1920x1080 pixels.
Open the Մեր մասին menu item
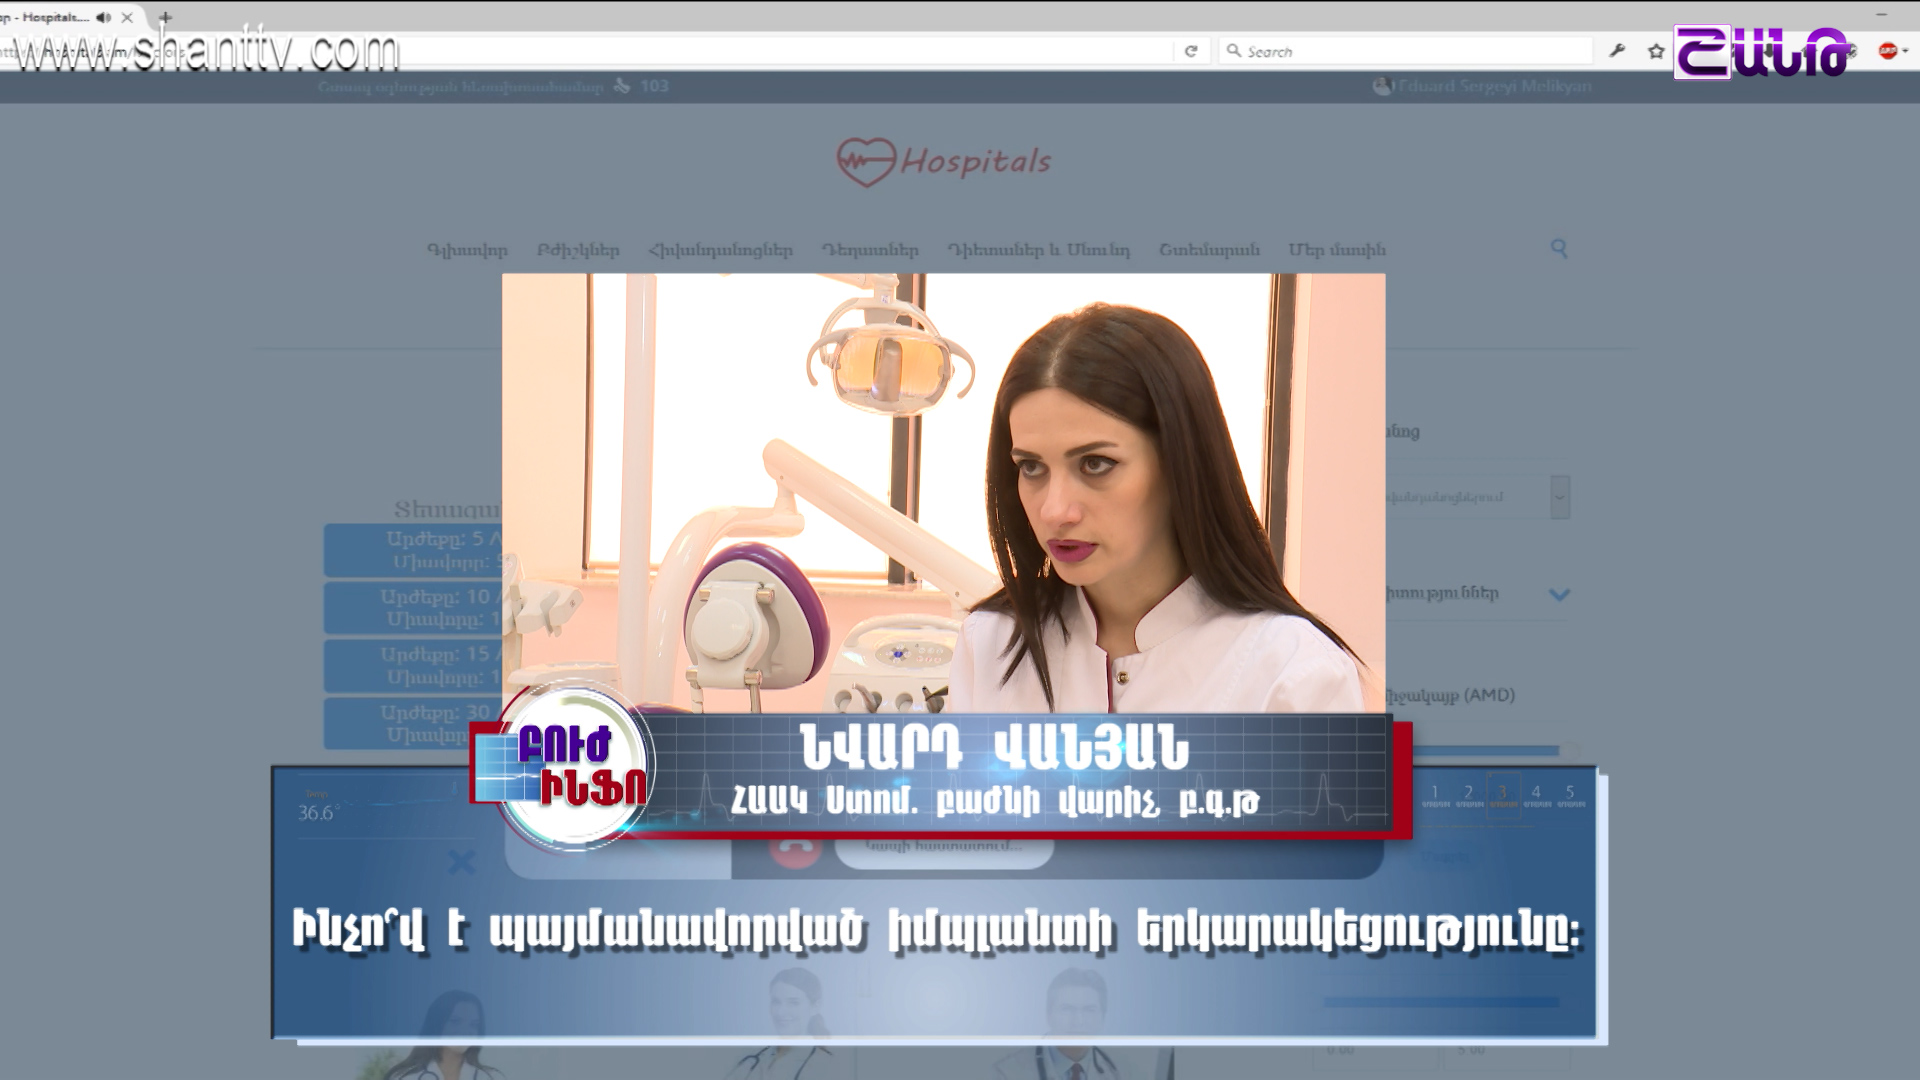[x=1337, y=250]
